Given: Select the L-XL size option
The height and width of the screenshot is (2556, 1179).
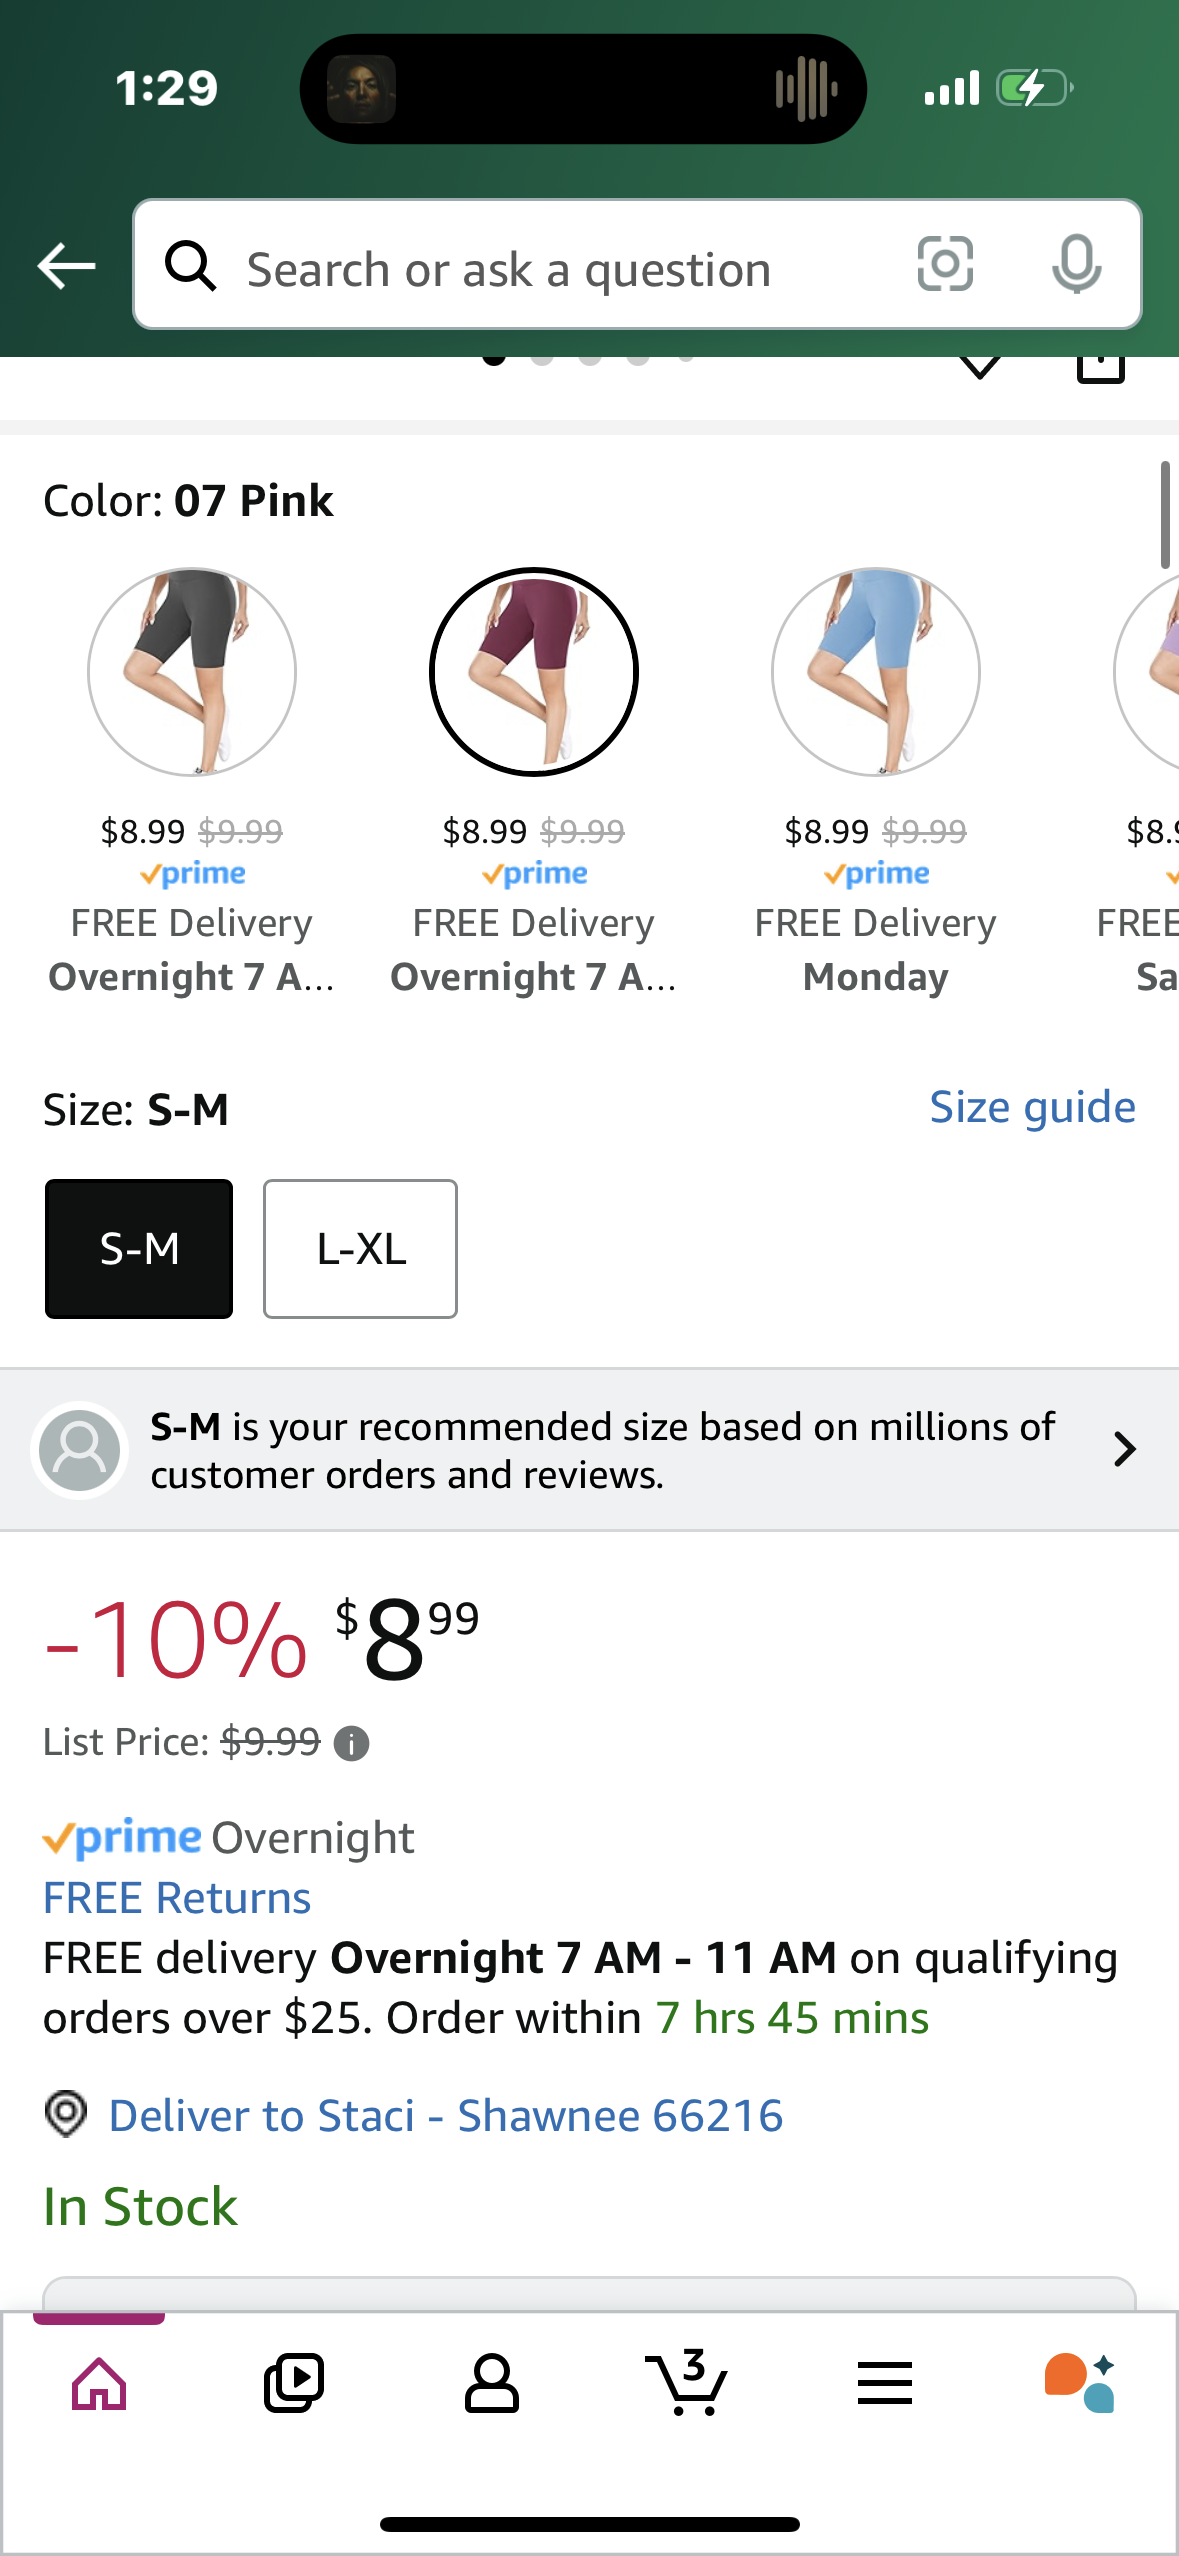Looking at the screenshot, I should (360, 1249).
